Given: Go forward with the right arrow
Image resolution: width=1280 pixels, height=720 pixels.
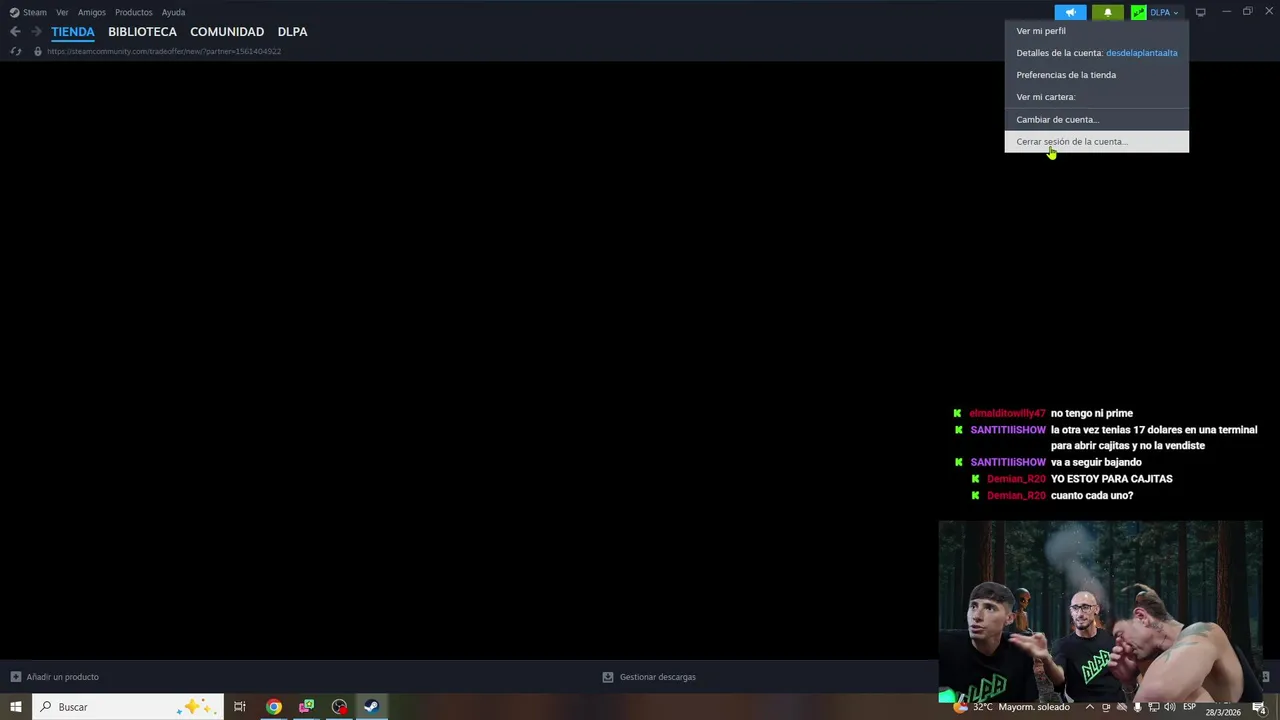Looking at the screenshot, I should click(x=36, y=32).
